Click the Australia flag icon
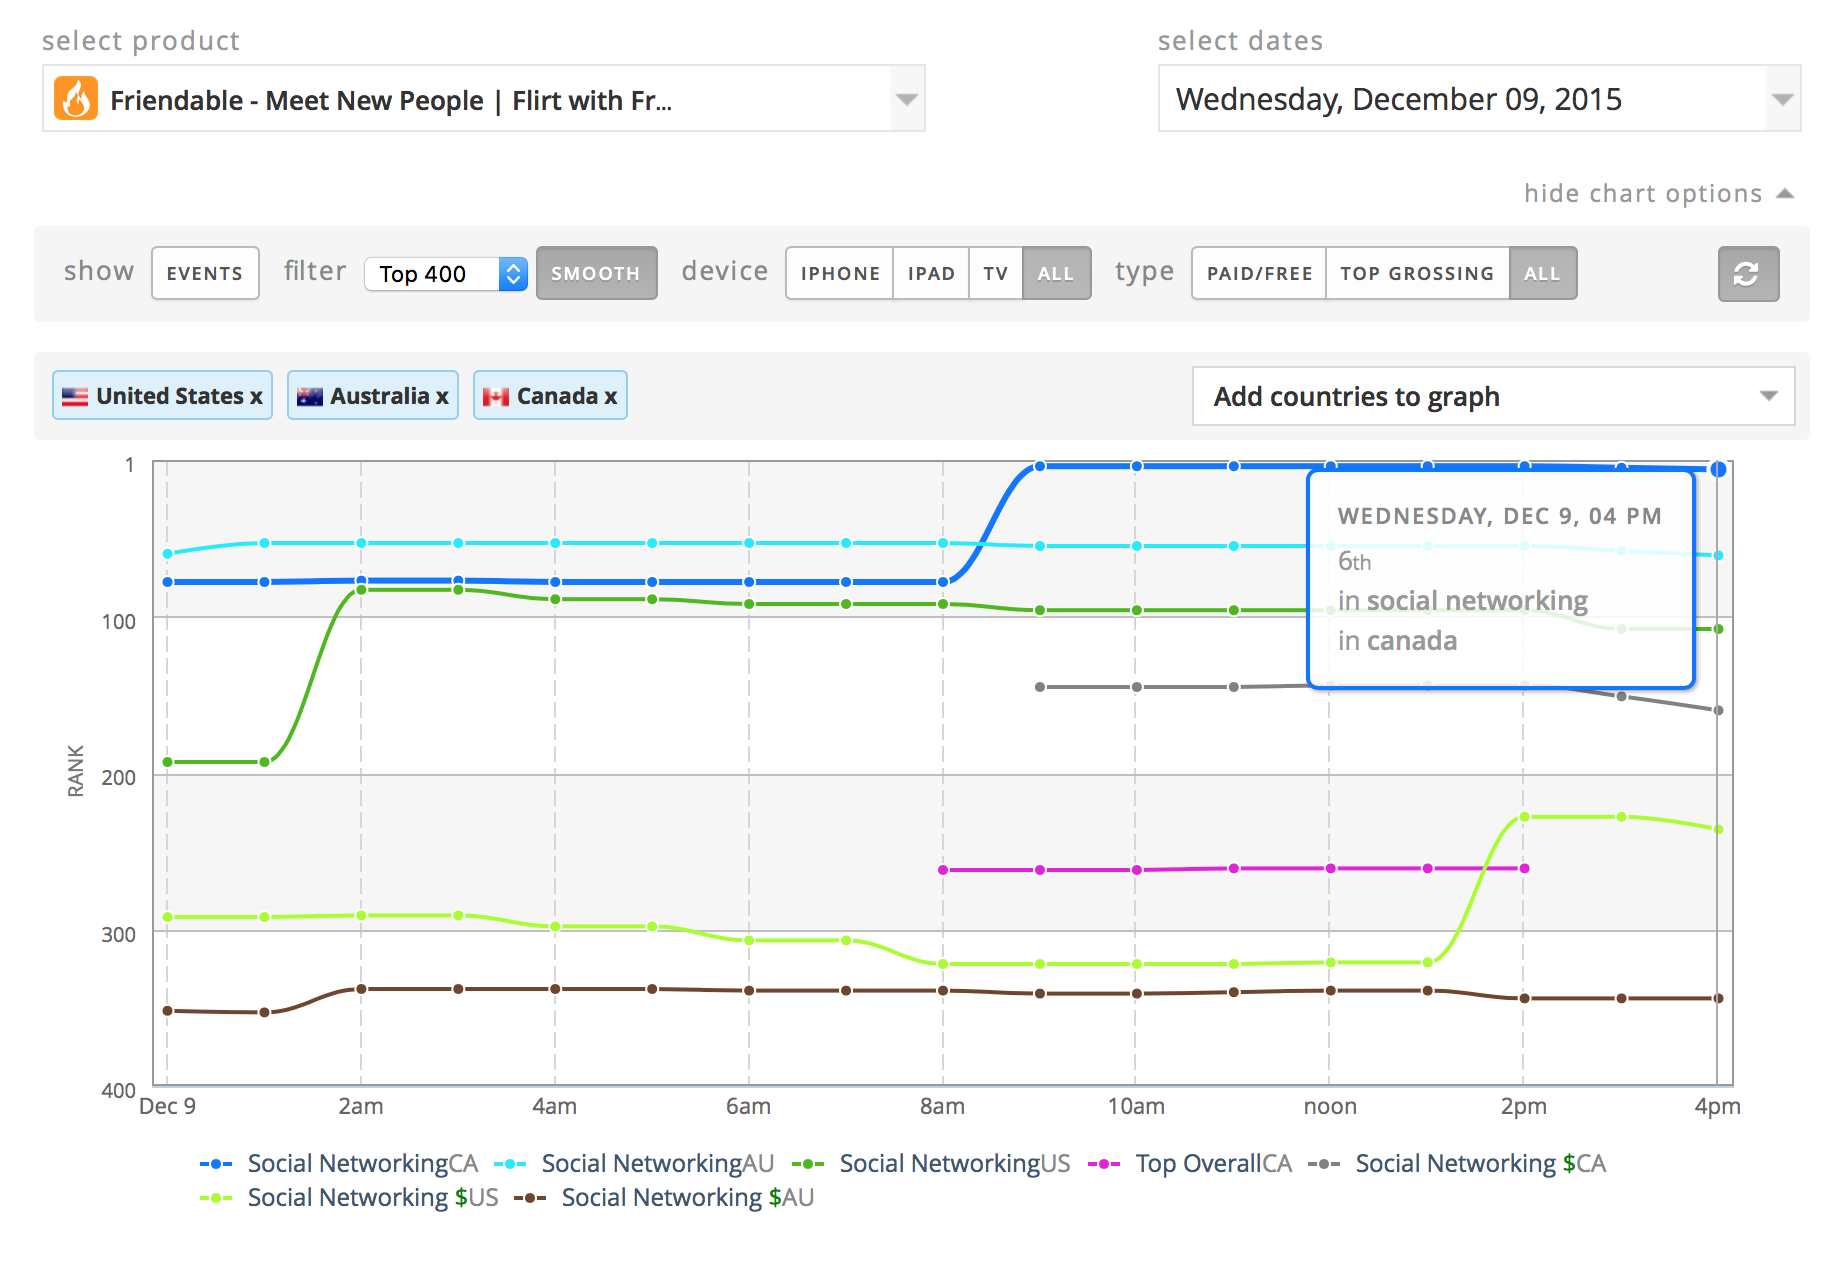This screenshot has width=1840, height=1266. tap(311, 395)
